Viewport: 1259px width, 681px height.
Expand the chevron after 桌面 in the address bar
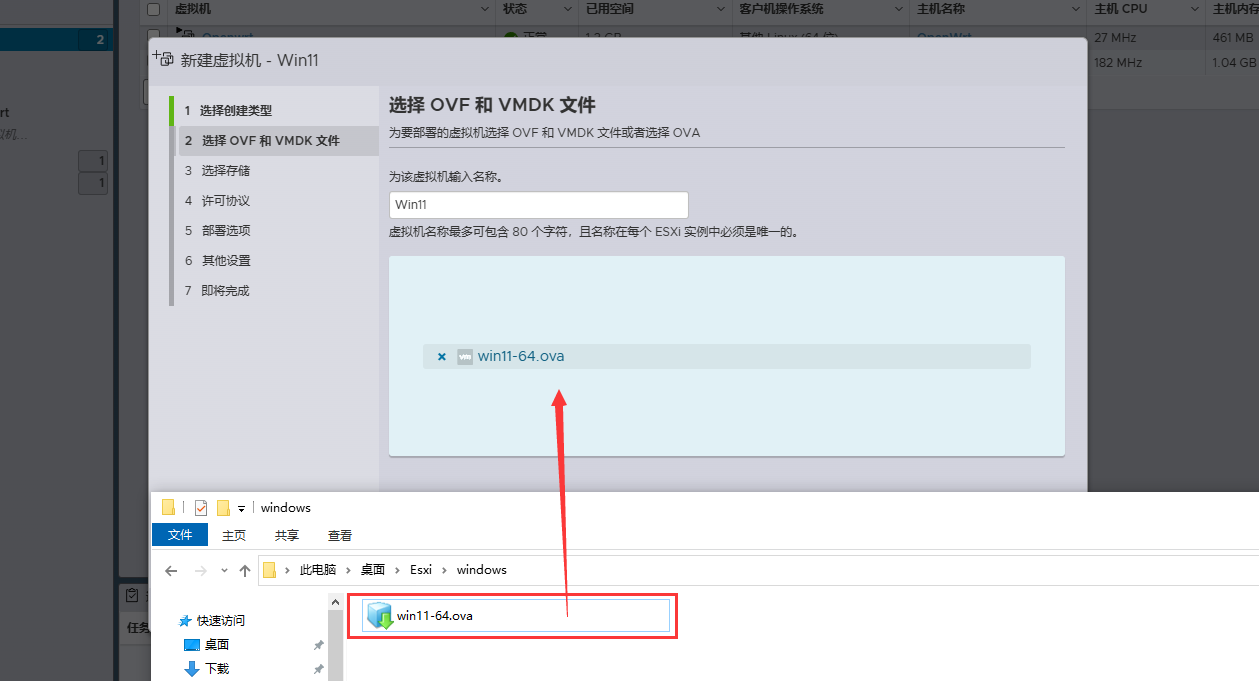[x=397, y=570]
